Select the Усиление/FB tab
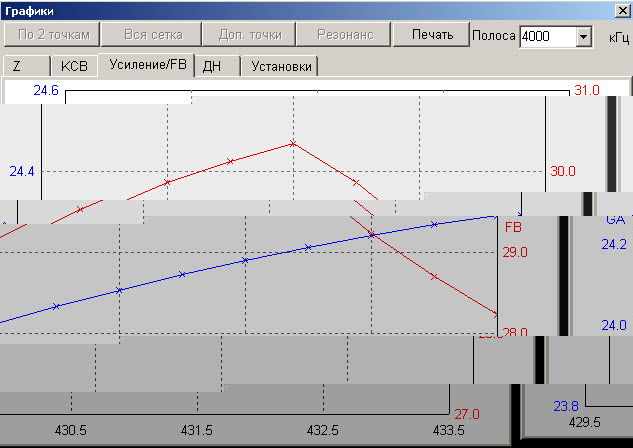Image resolution: width=633 pixels, height=448 pixels. coord(149,66)
